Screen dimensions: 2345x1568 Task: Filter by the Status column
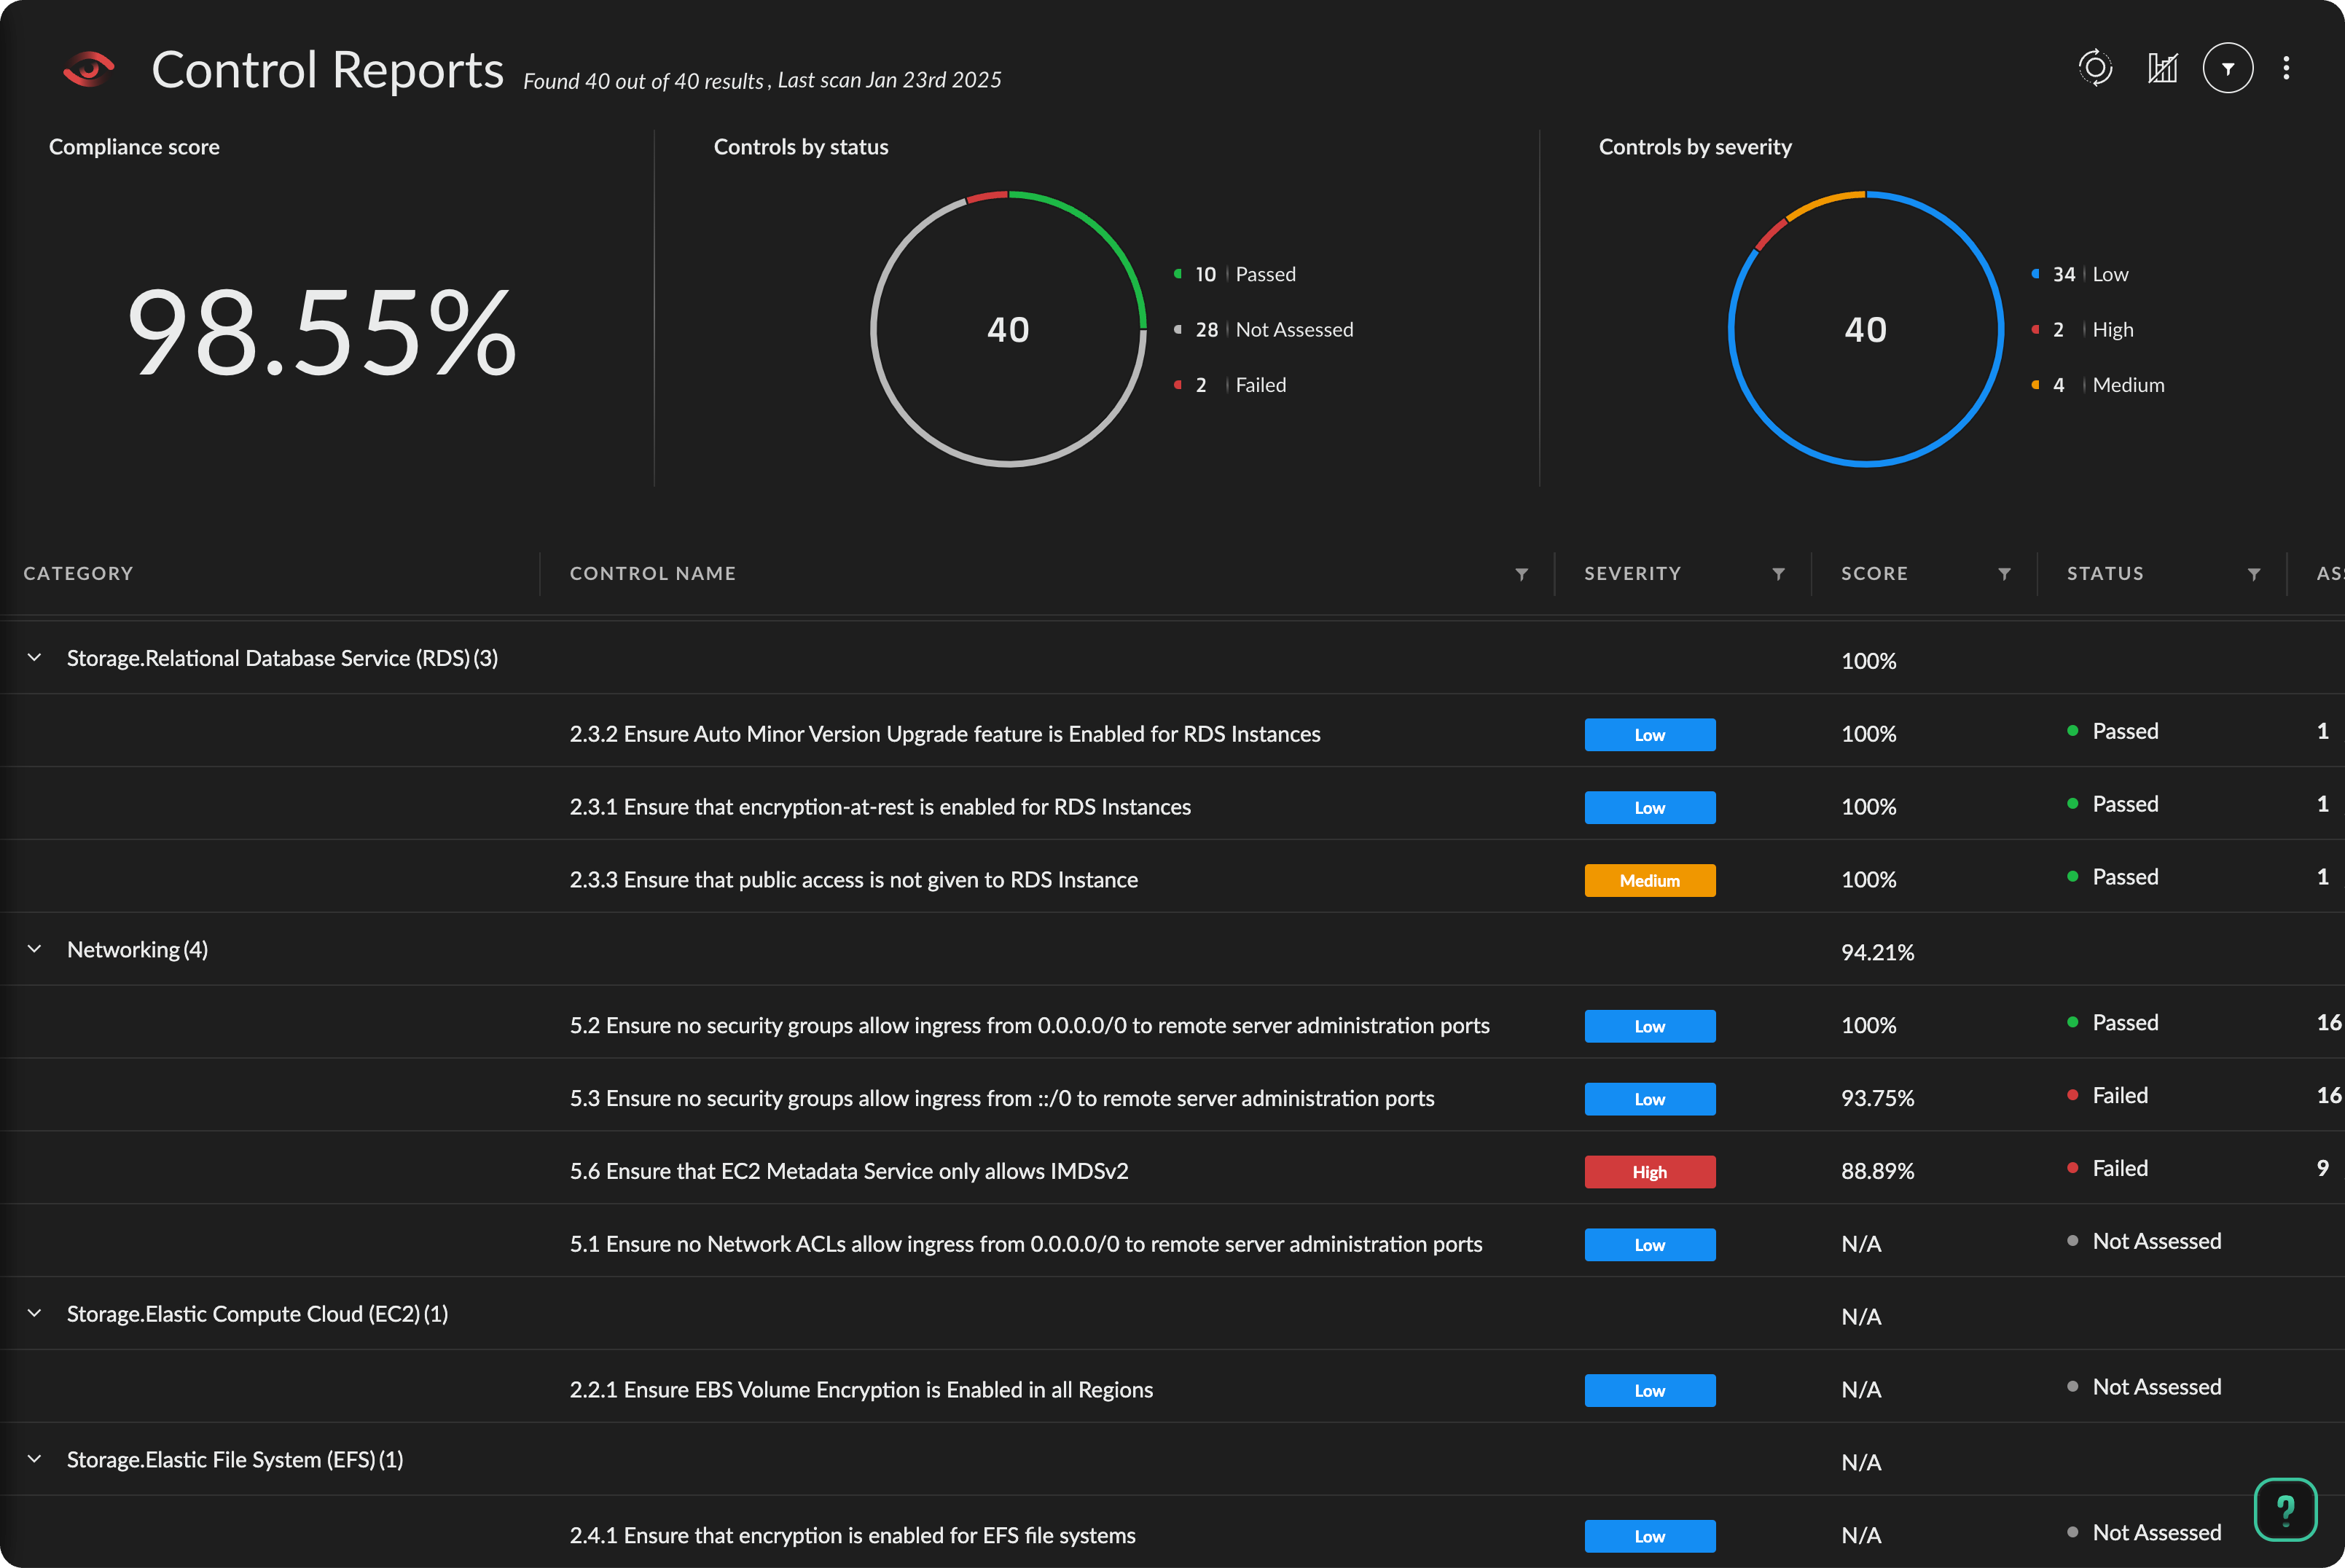[2254, 574]
